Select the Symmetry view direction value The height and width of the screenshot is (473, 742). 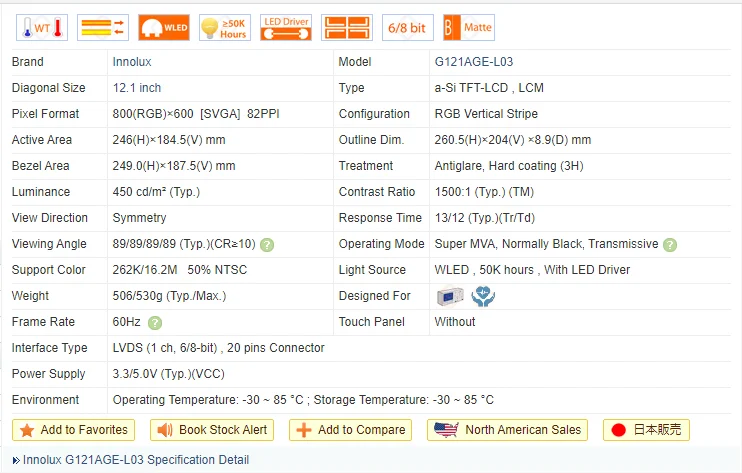pyautogui.click(x=139, y=218)
